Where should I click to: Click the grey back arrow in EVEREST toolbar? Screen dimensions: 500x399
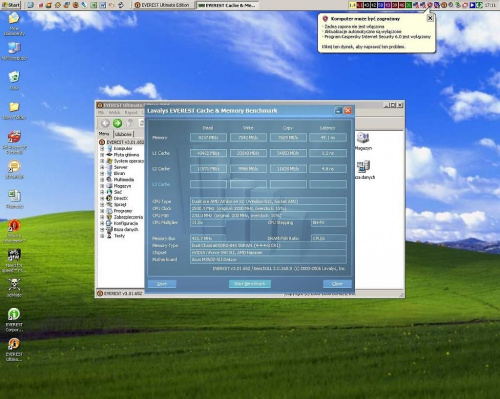105,123
